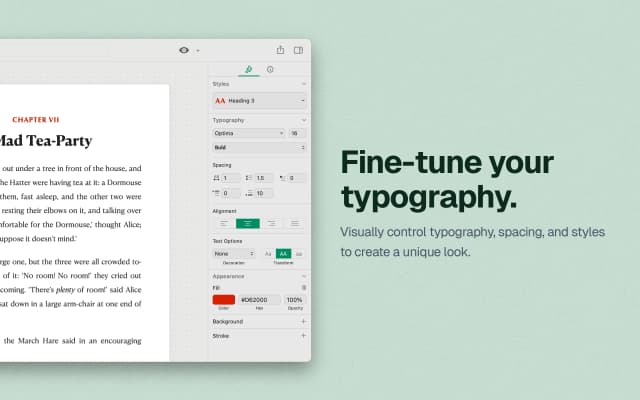Screen dimensions: 640x400
Task: Select justified text alignment
Action: [295, 223]
